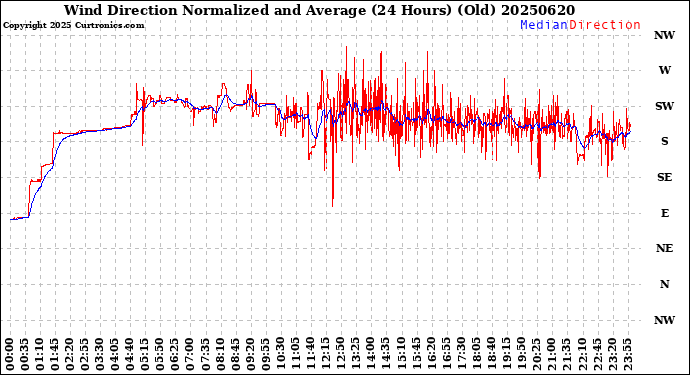Click the 00:35 time axis label
This screenshot has height=375, width=690.
point(25,355)
